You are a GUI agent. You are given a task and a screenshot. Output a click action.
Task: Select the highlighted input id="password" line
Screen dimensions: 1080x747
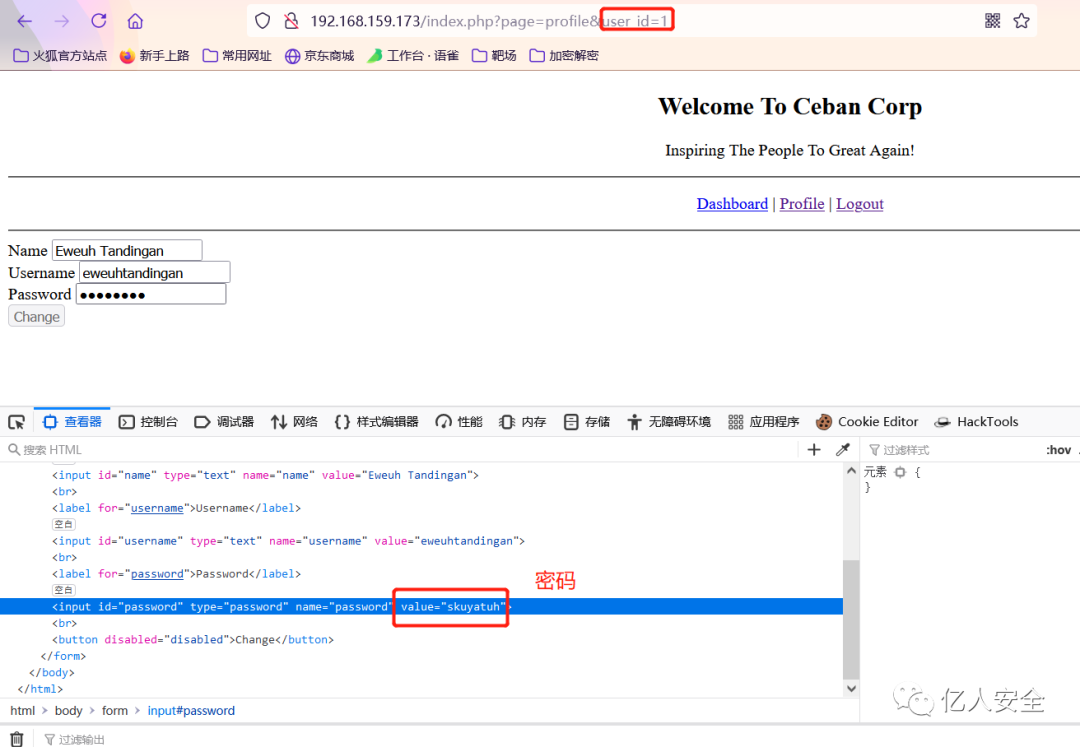coord(422,607)
